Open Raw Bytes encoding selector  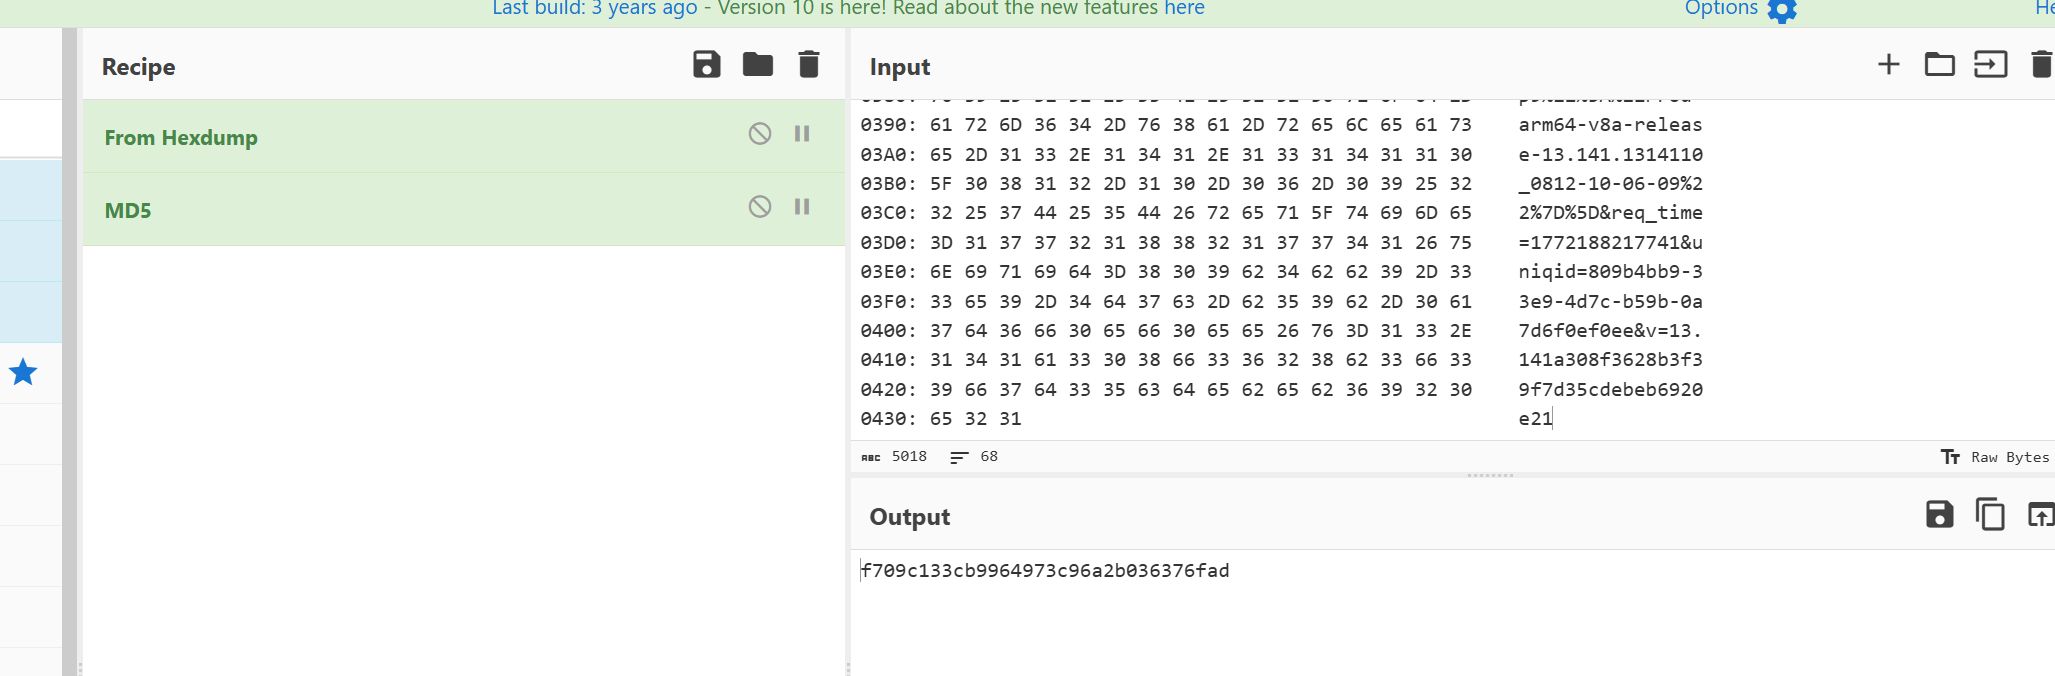(1995, 457)
